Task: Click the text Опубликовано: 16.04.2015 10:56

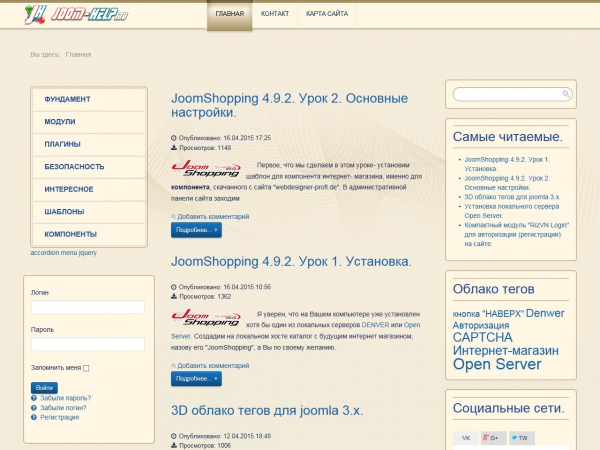Action: click(225, 287)
